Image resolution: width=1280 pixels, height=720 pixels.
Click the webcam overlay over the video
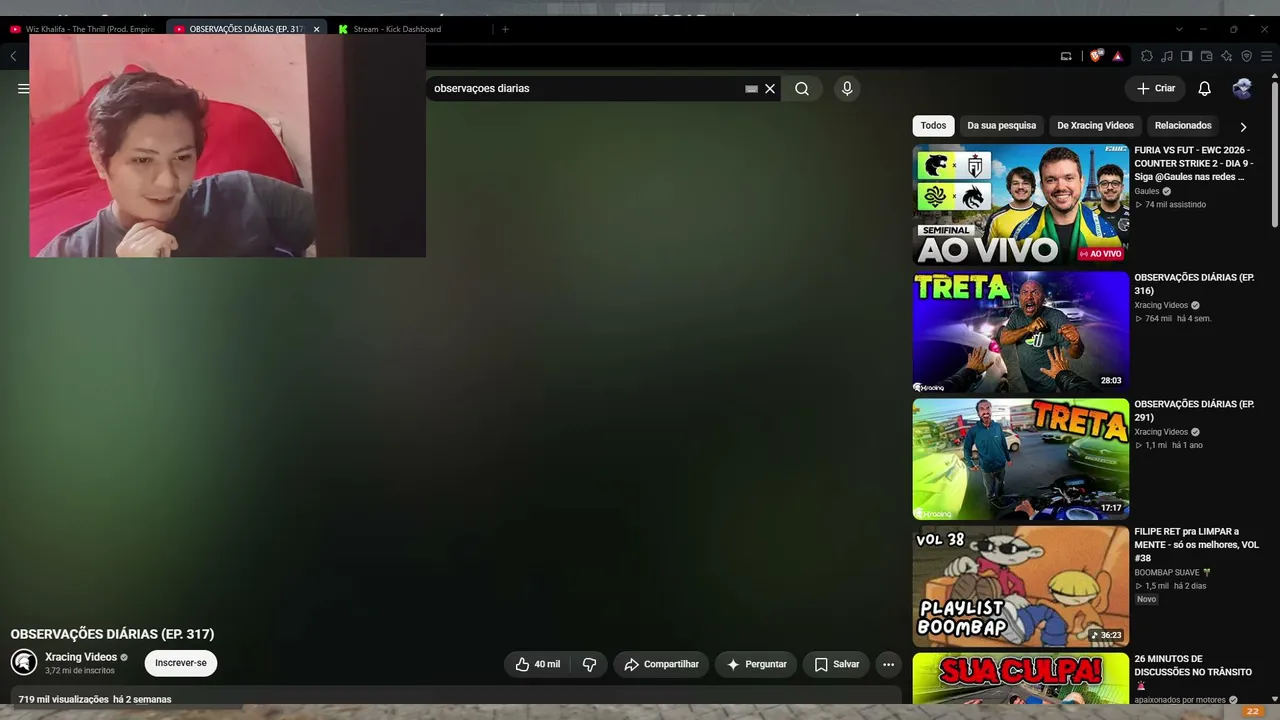(x=228, y=145)
